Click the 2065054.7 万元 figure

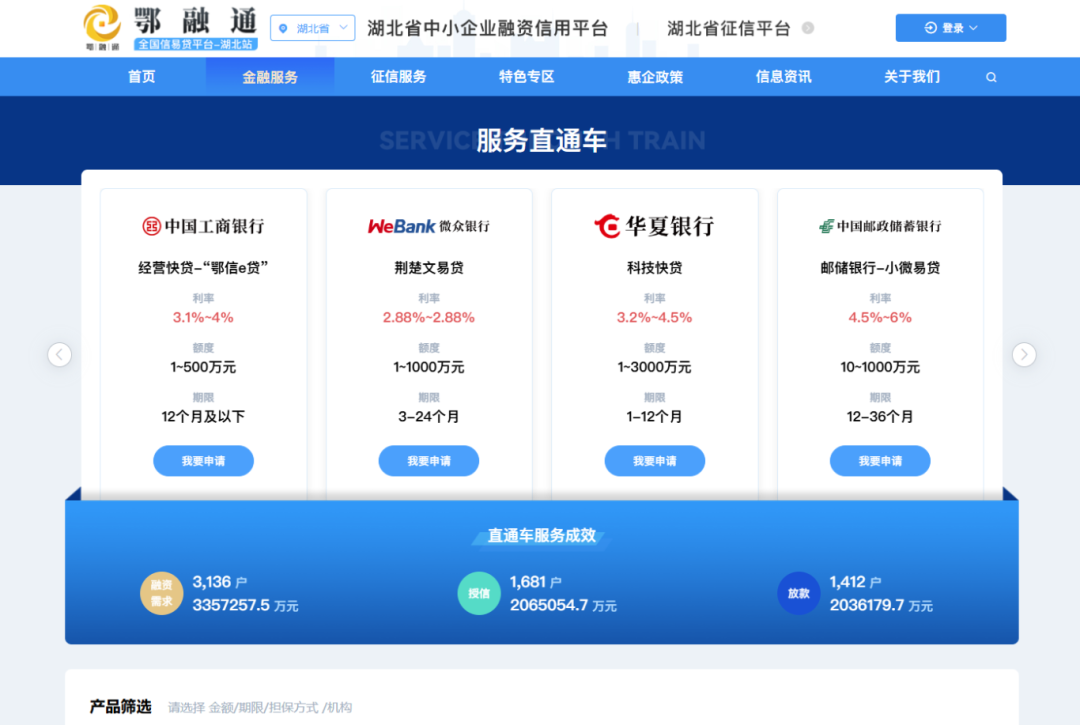click(x=563, y=605)
